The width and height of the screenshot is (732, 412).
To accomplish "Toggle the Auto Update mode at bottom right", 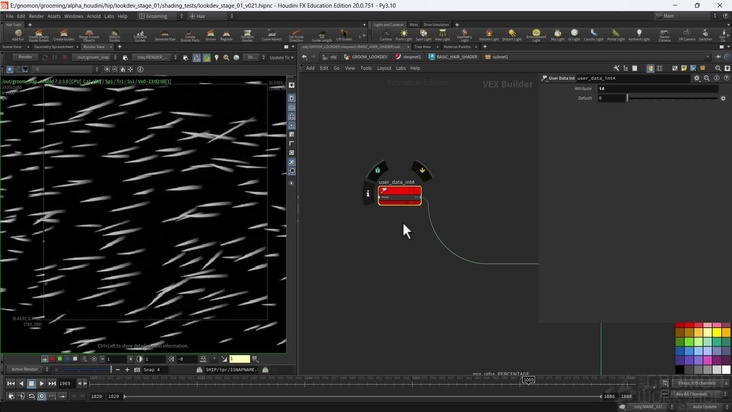I will pos(706,407).
